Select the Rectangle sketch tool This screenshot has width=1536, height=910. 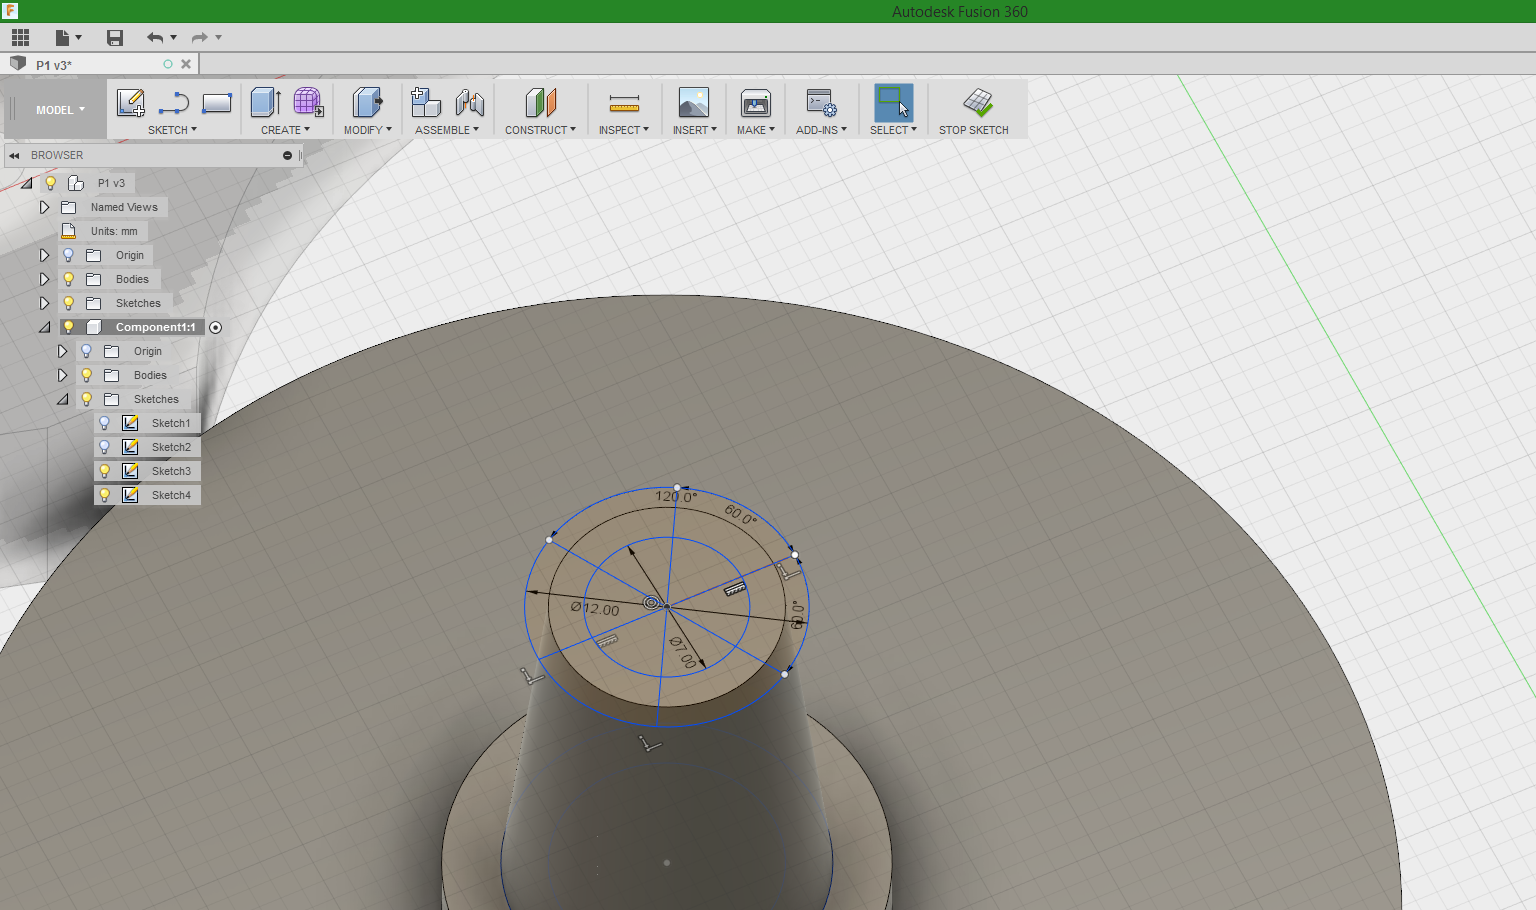(217, 103)
